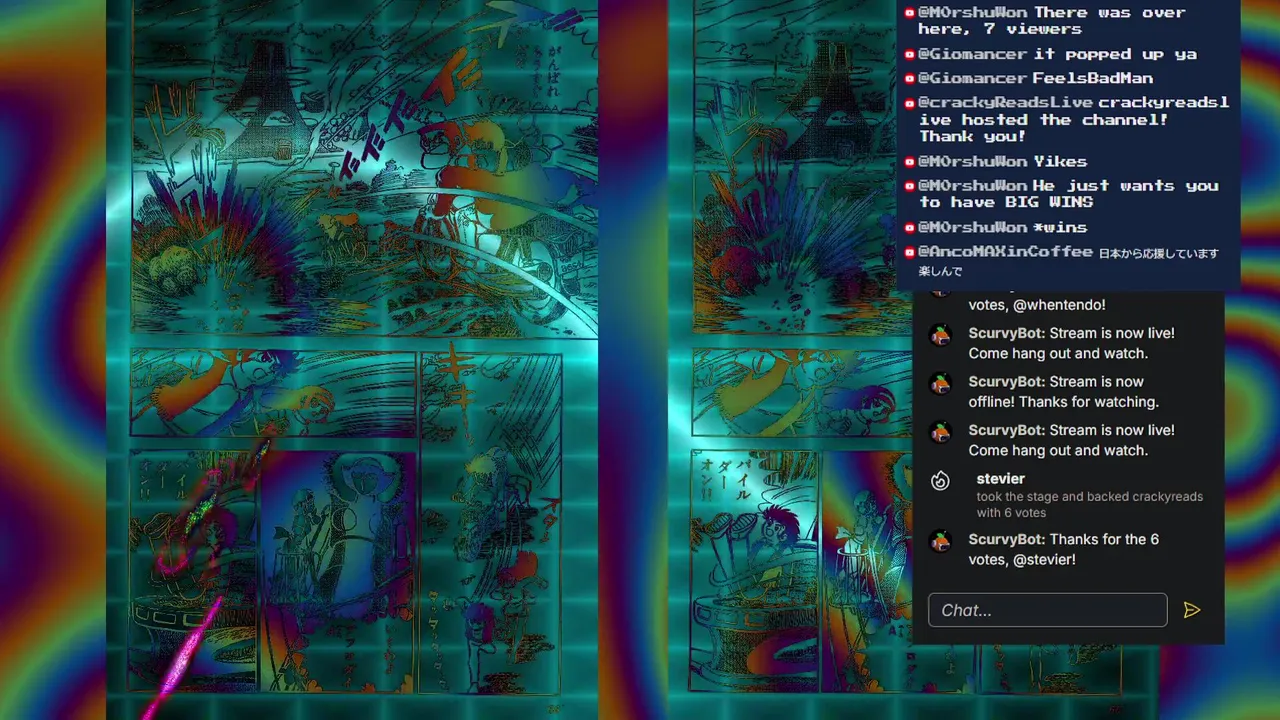Click the FeelsBadMan message text
This screenshot has width=1280, height=720.
(1092, 78)
